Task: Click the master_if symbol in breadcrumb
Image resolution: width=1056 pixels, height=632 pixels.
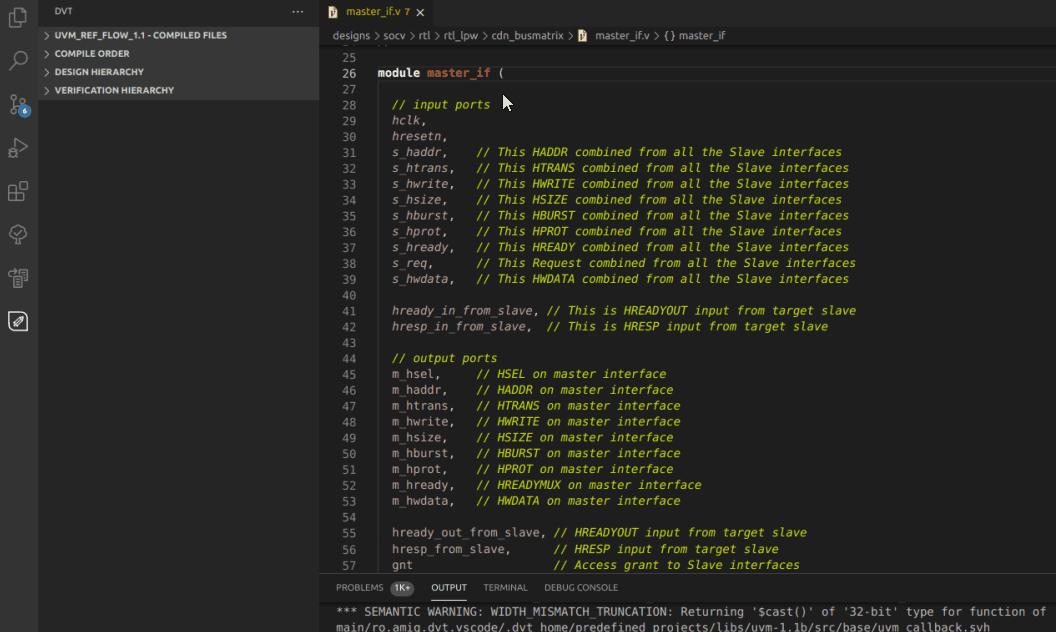Action: 701,35
